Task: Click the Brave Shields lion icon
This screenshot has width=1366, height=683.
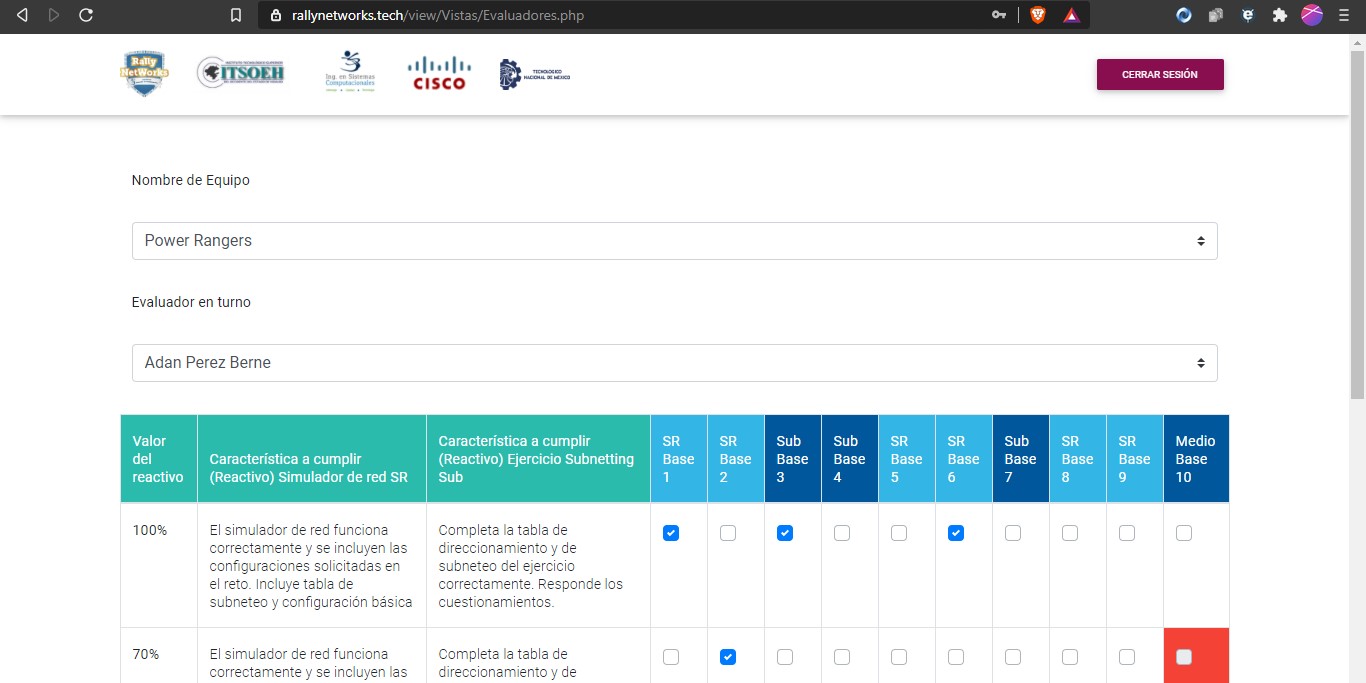Action: (x=1038, y=15)
